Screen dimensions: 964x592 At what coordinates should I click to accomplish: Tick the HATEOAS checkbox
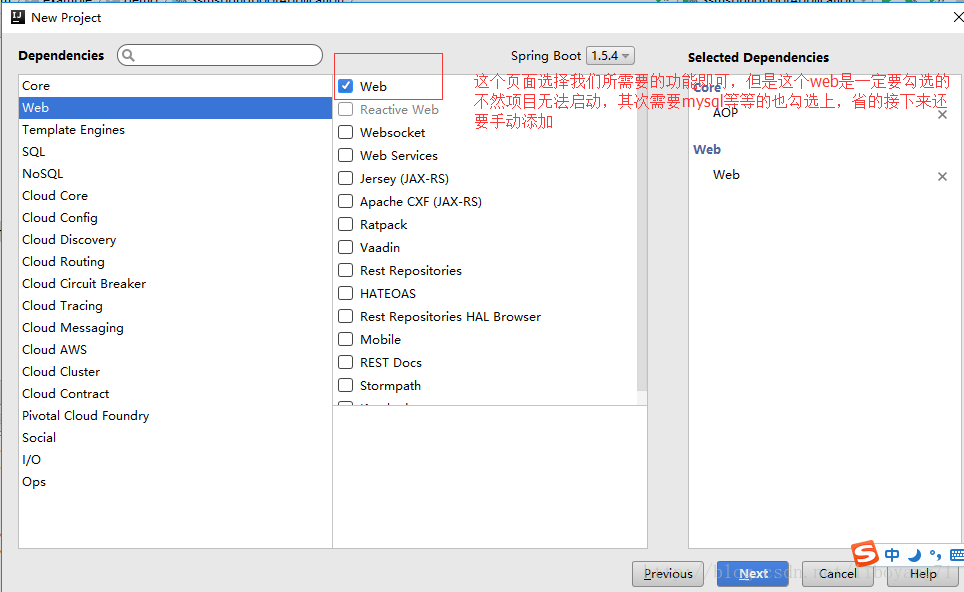pyautogui.click(x=346, y=293)
